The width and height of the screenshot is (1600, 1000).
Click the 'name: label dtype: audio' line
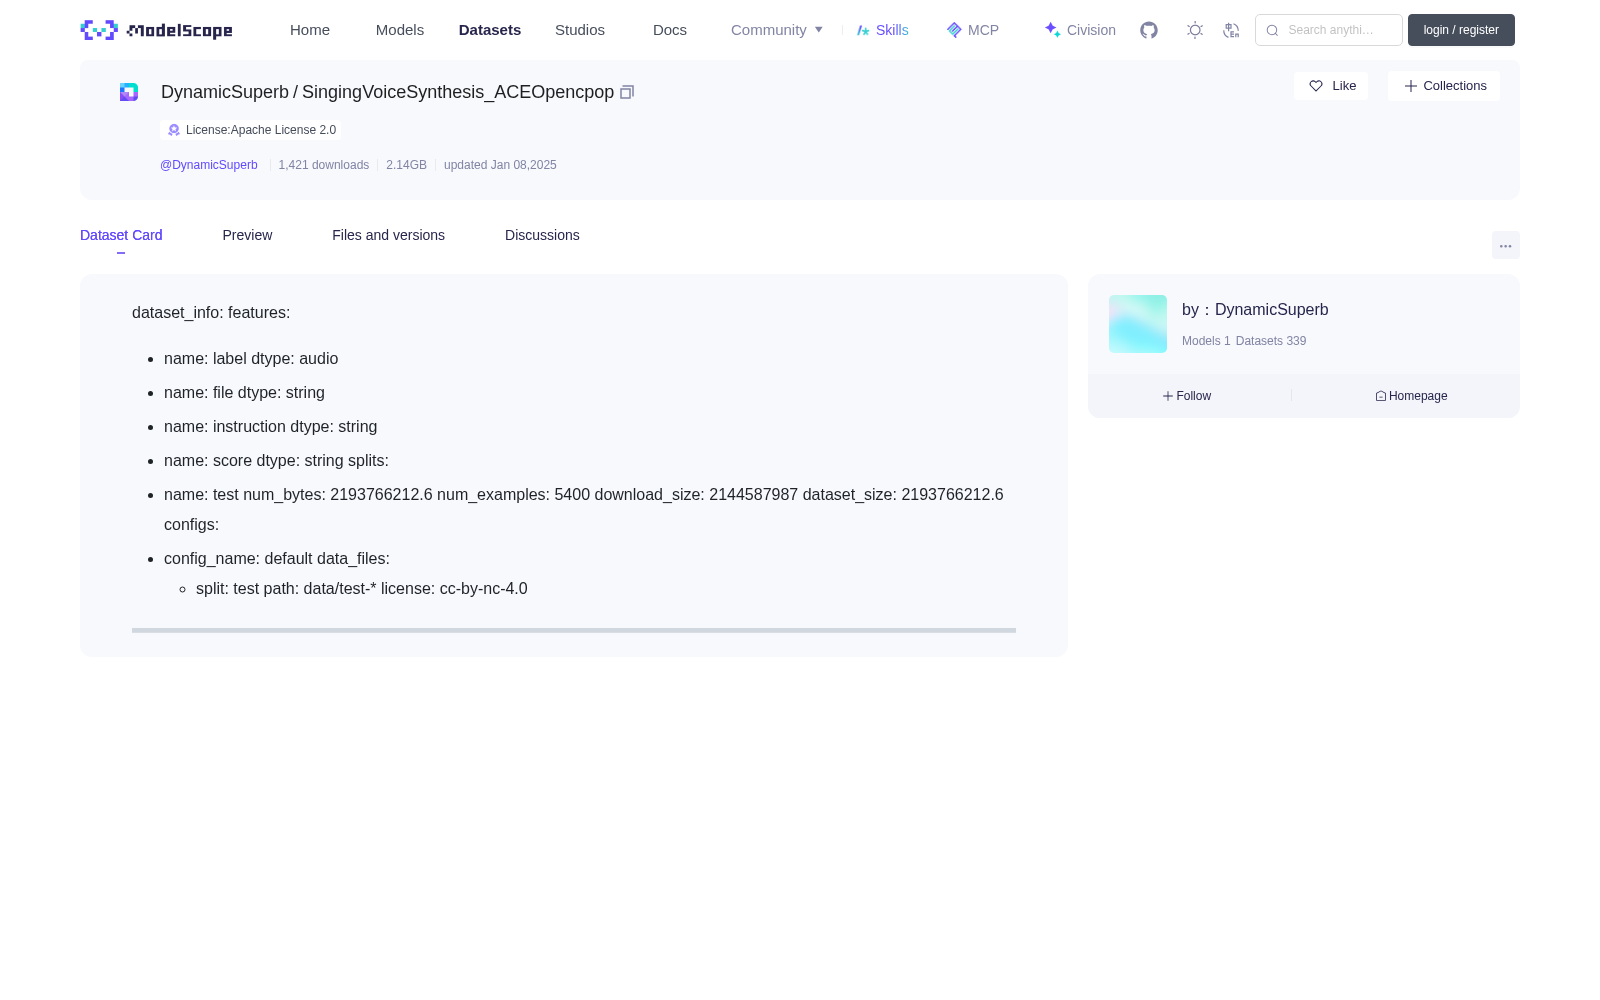pyautogui.click(x=251, y=359)
